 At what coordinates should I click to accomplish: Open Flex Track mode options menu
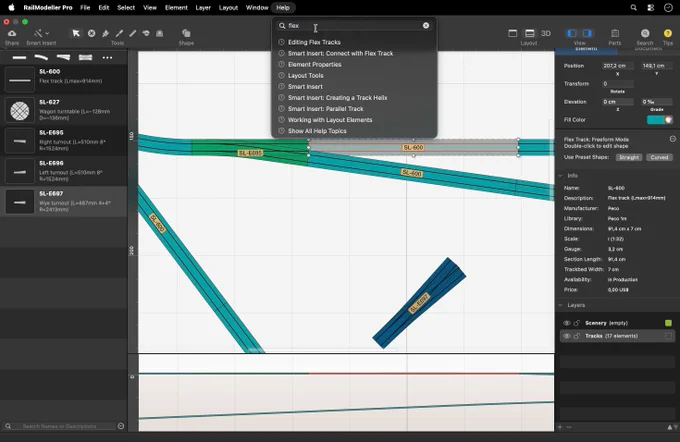tap(672, 139)
